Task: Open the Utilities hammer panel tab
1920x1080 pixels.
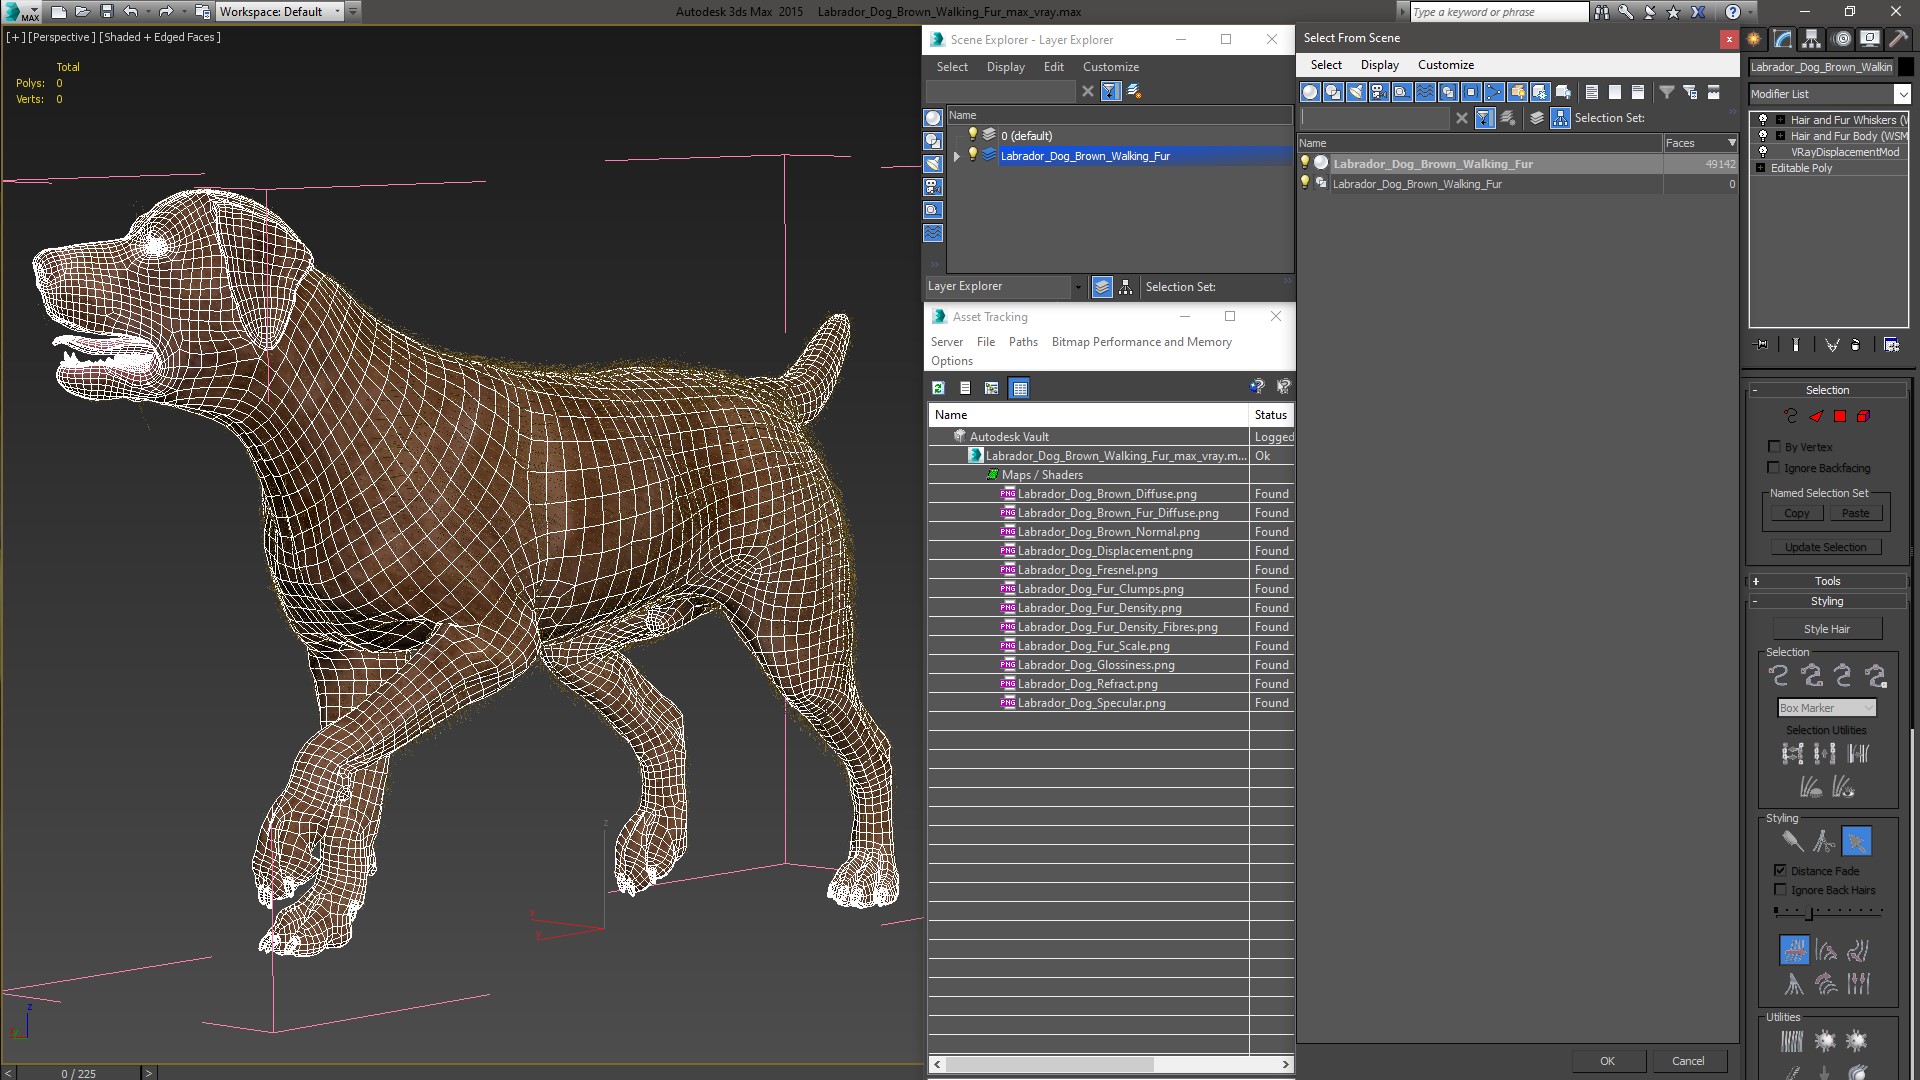Action: (x=1898, y=39)
